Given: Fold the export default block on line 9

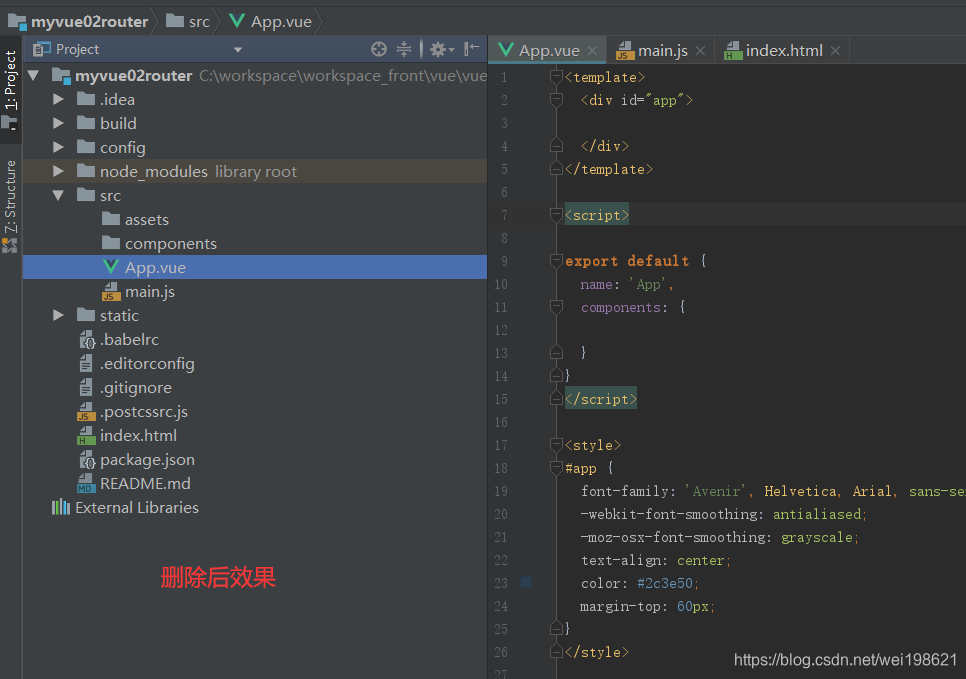Looking at the screenshot, I should [x=556, y=261].
